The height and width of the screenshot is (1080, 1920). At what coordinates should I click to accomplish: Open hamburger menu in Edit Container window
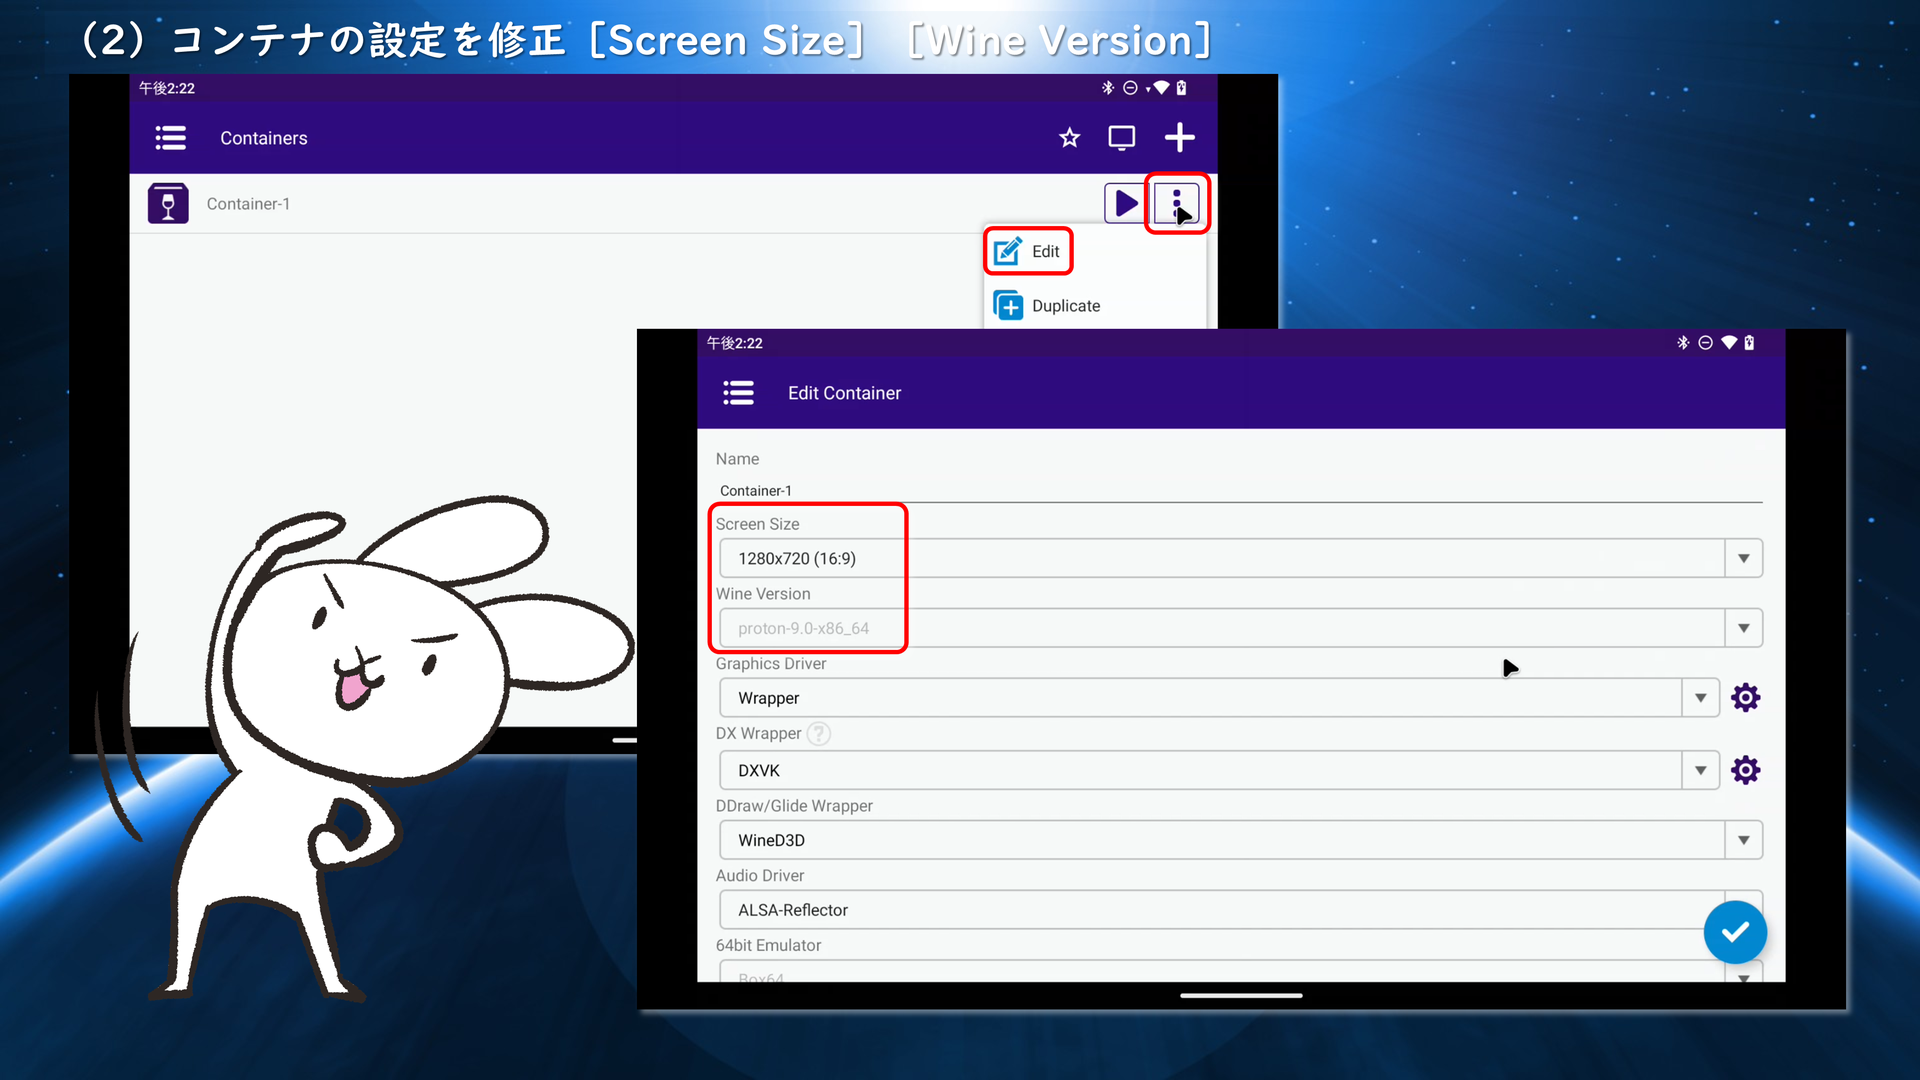739,393
